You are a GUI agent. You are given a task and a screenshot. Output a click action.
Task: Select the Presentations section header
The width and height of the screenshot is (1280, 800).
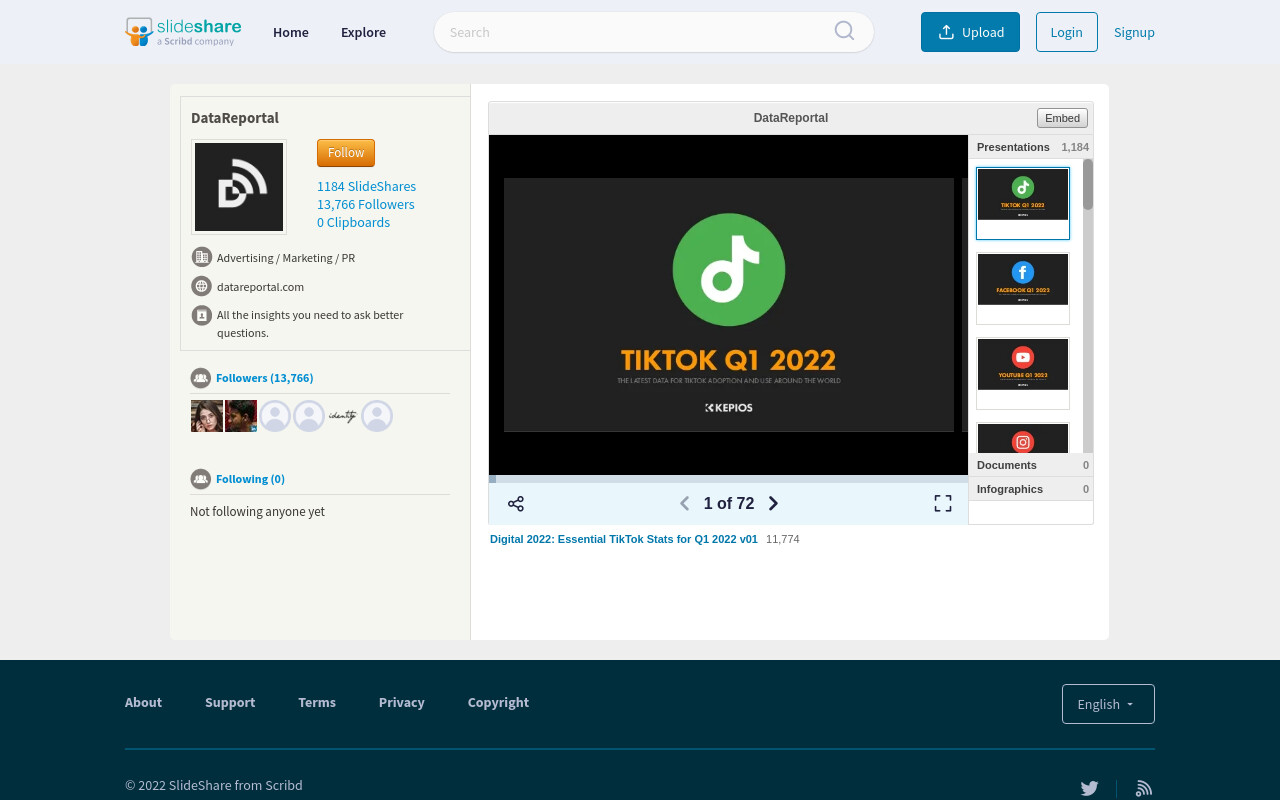click(1031, 147)
